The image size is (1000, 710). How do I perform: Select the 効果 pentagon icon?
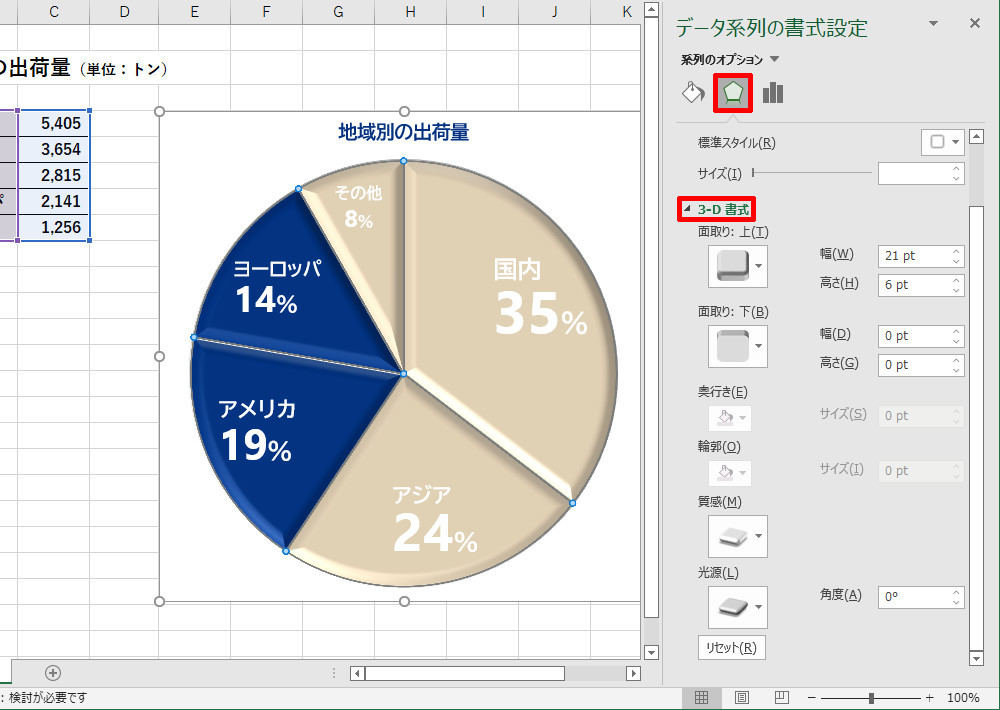click(733, 91)
